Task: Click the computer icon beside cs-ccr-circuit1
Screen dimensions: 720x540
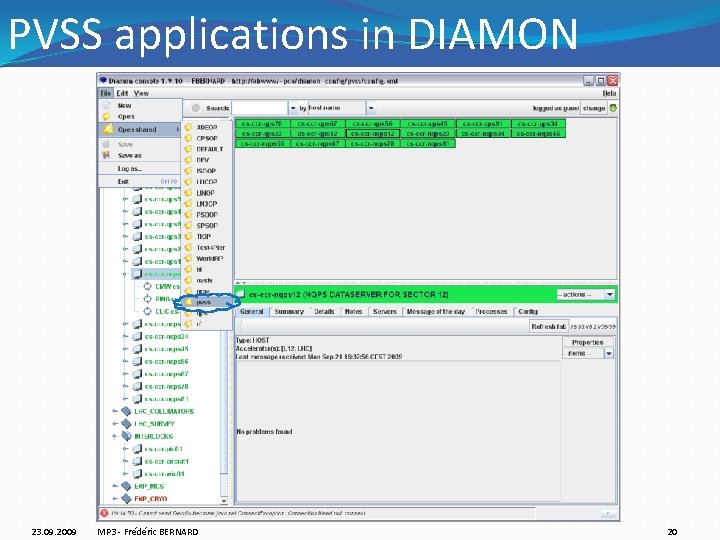Action: [x=137, y=461]
